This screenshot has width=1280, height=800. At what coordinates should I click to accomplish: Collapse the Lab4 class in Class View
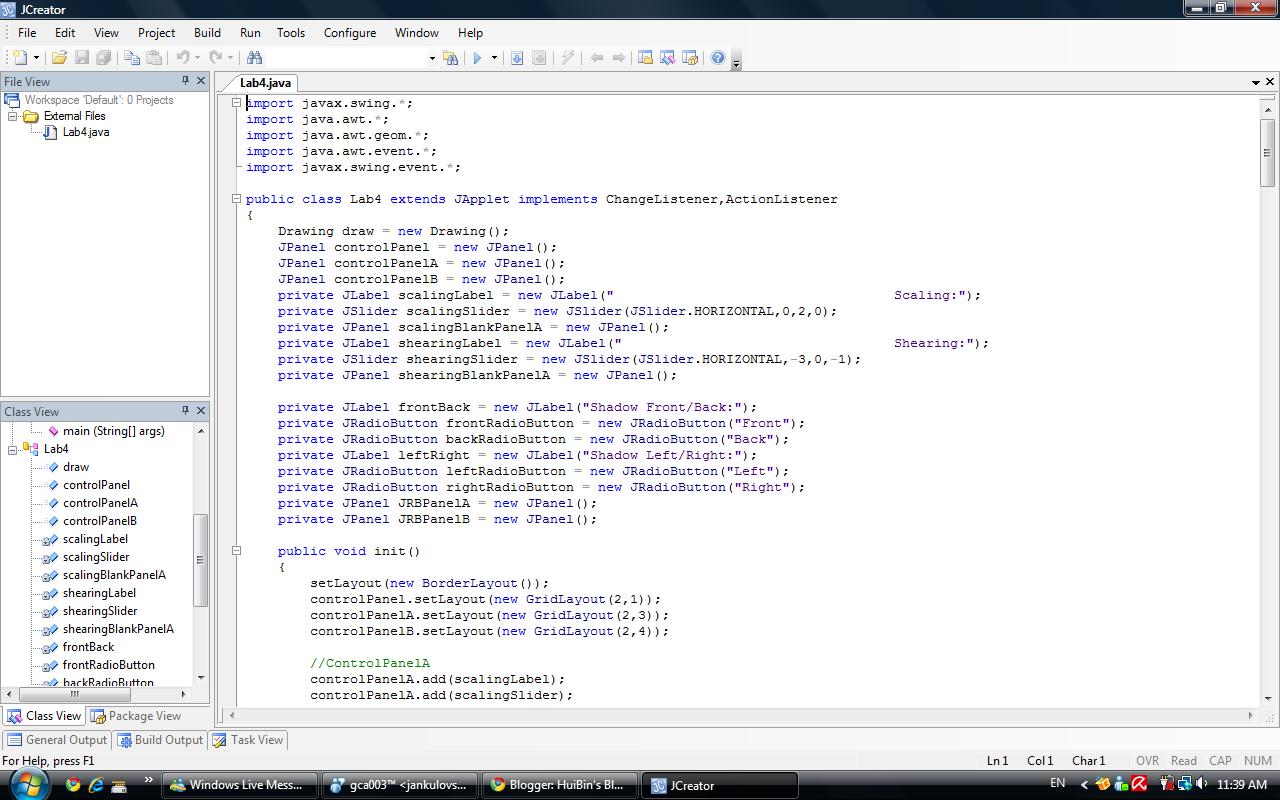(9, 449)
